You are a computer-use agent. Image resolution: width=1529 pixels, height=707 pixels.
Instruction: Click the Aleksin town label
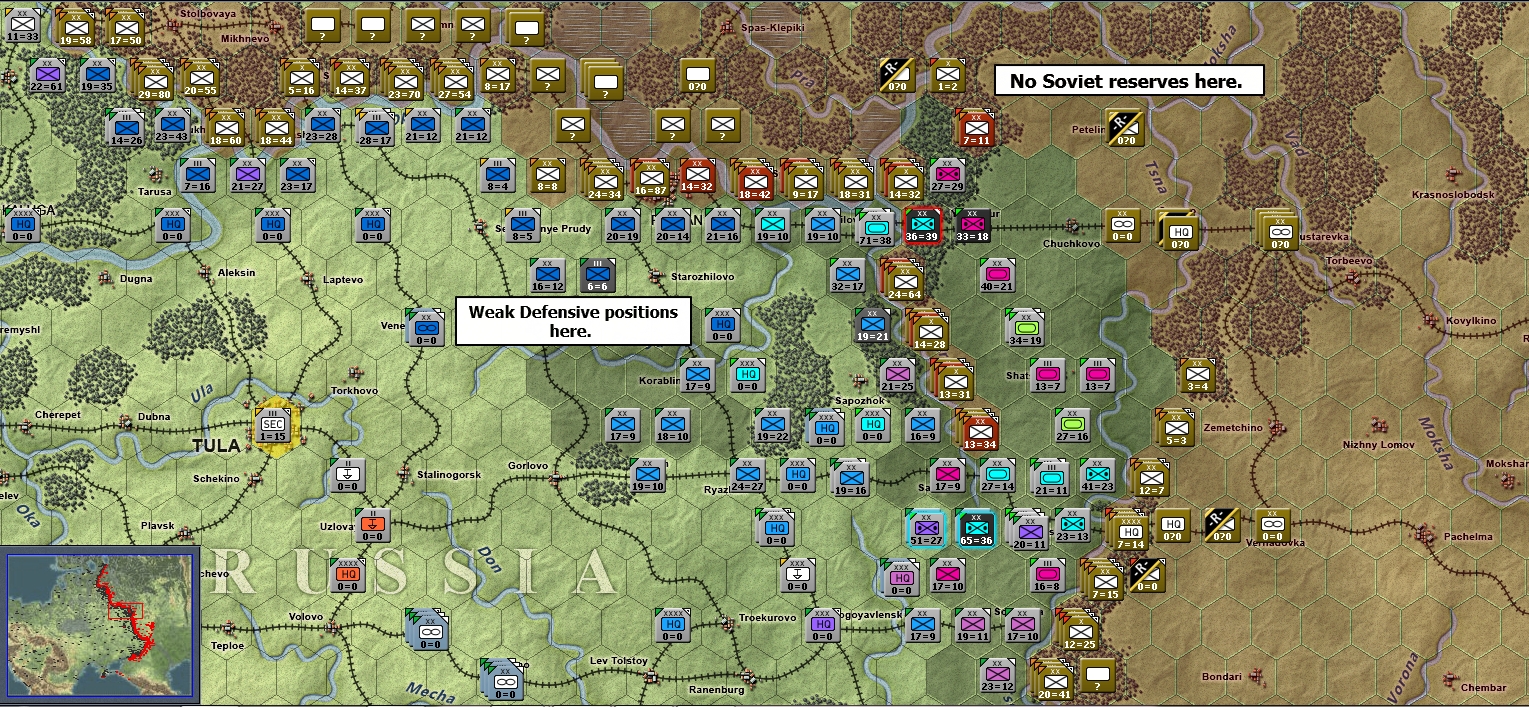click(236, 273)
